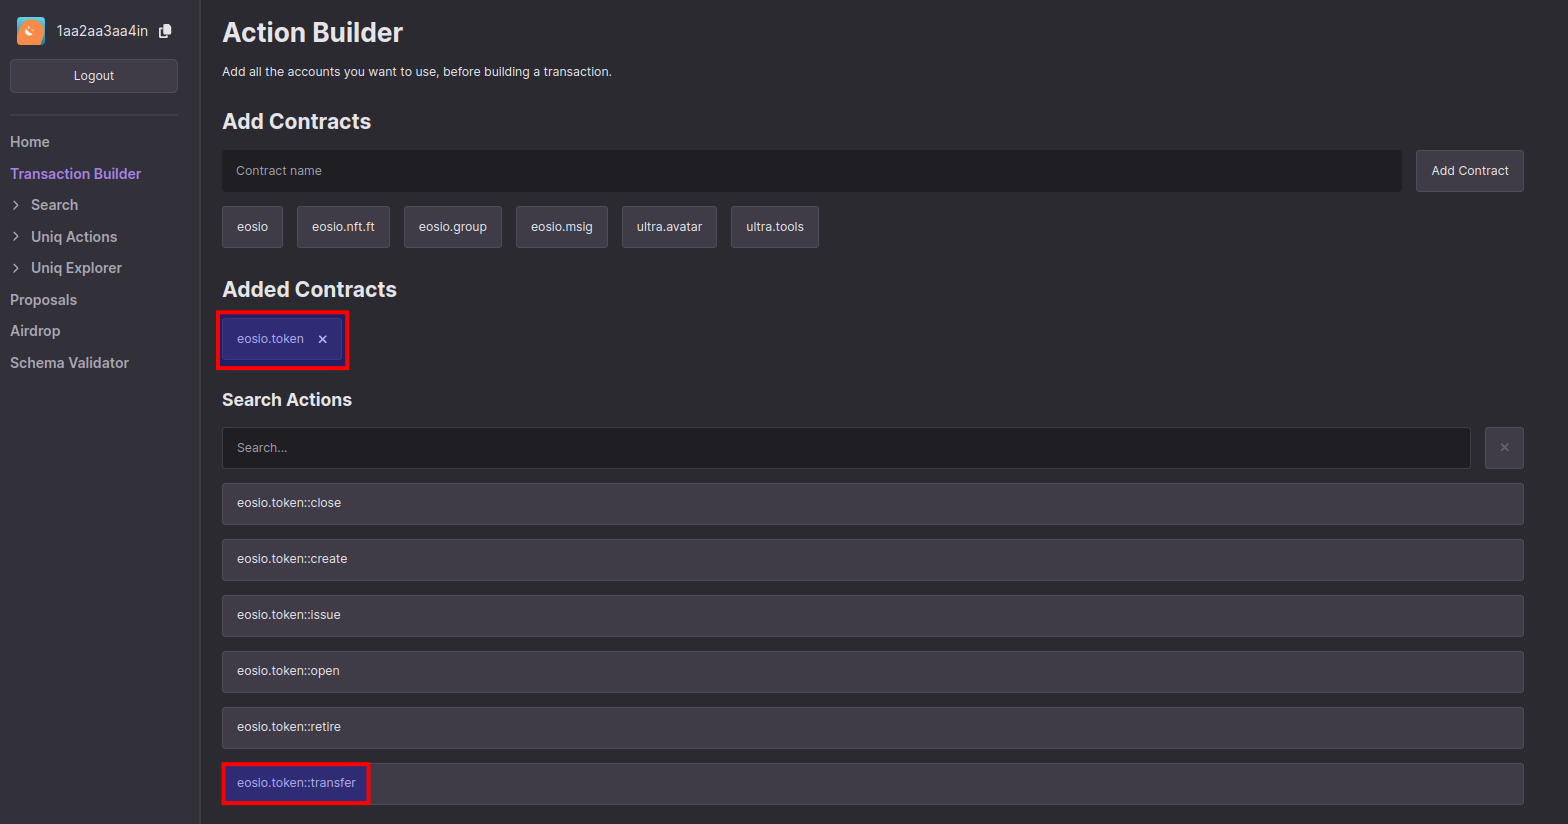Screen dimensions: 1568x824
Task: Select eosio.token::issue action
Action: click(x=872, y=616)
